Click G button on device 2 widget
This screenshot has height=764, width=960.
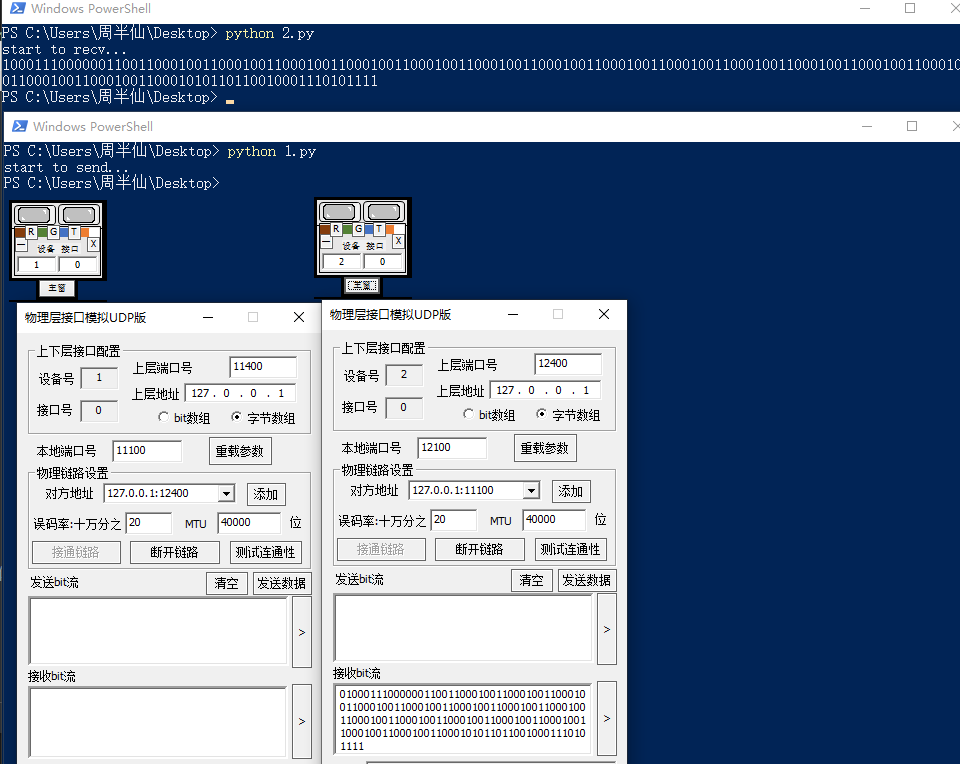tap(358, 229)
